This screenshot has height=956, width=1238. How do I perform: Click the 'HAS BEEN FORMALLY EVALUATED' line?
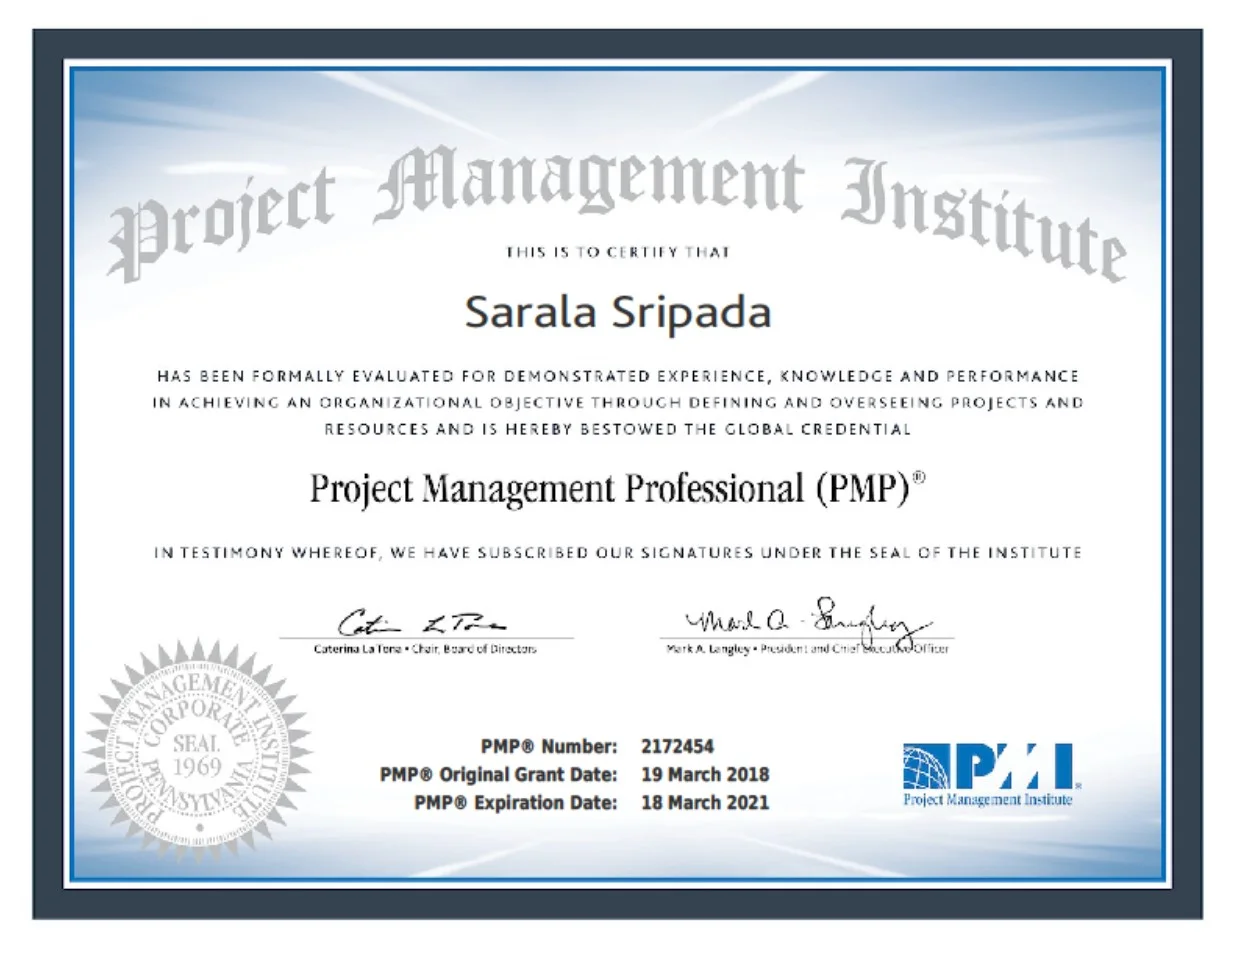pyautogui.click(x=618, y=377)
